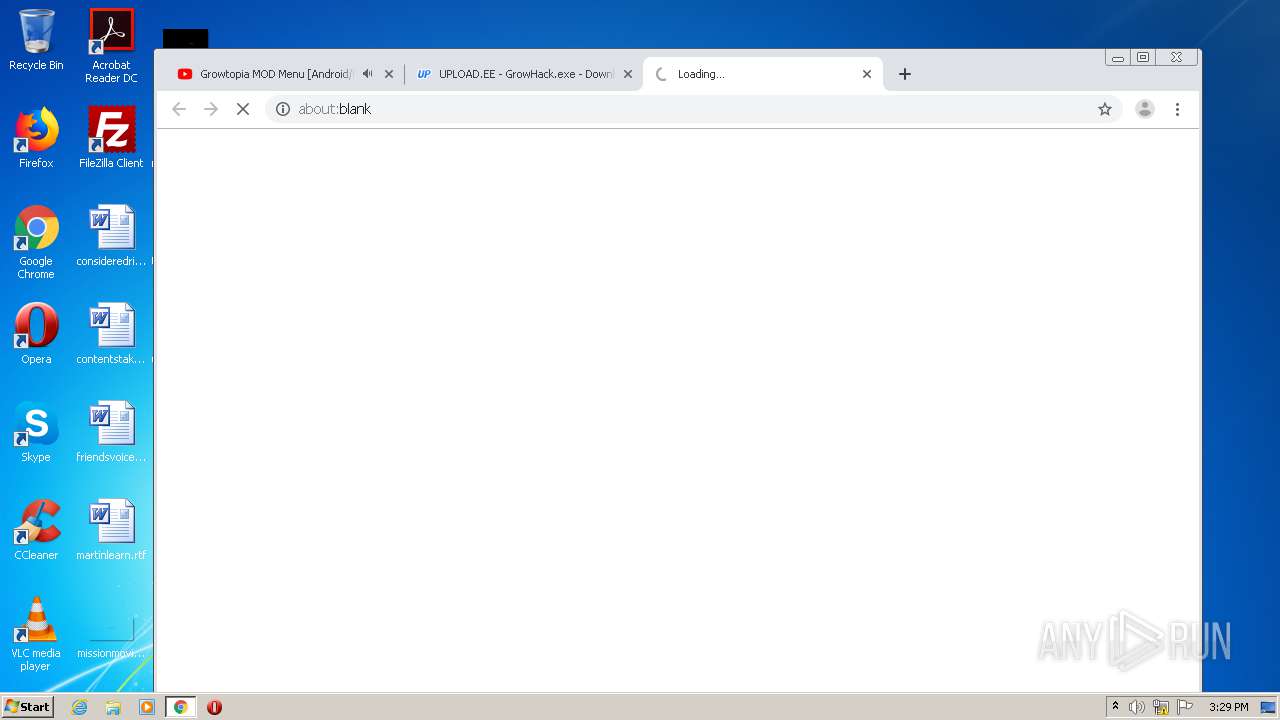Open the Windows Start menu
1280x720 pixels.
[27, 707]
